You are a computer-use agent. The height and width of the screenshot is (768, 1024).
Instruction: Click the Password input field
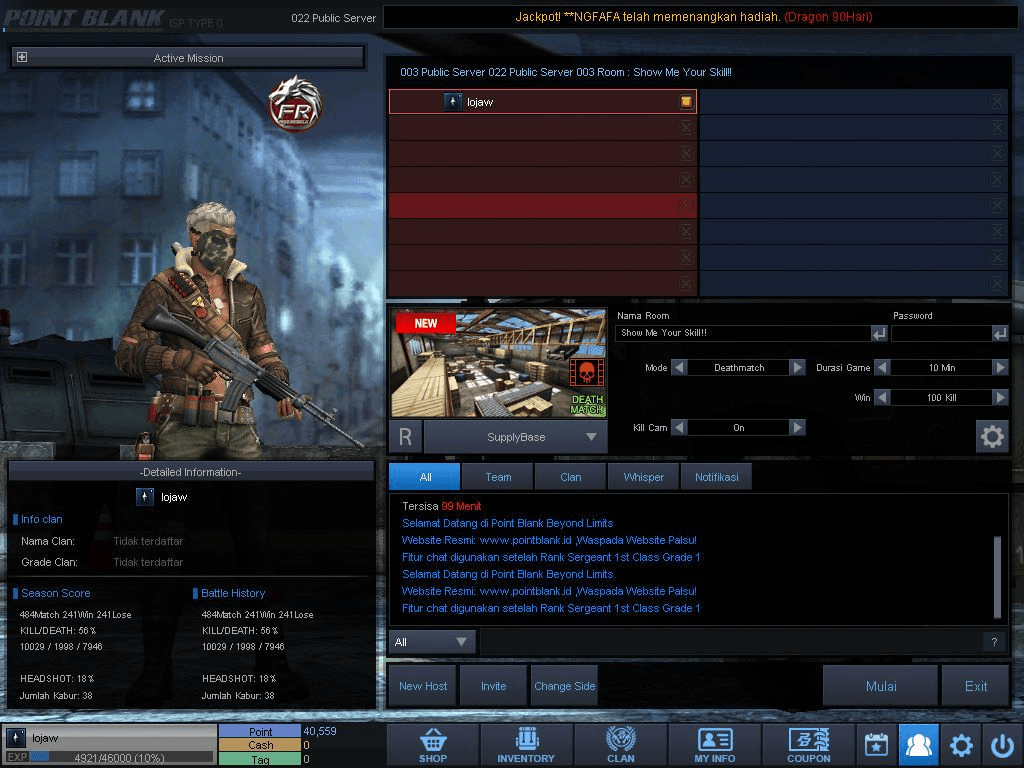942,334
